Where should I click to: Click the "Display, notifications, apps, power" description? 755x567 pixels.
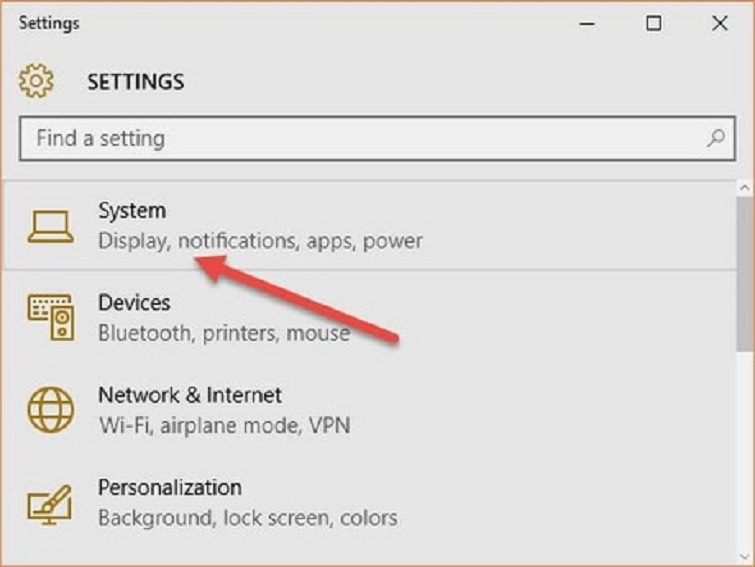point(260,241)
